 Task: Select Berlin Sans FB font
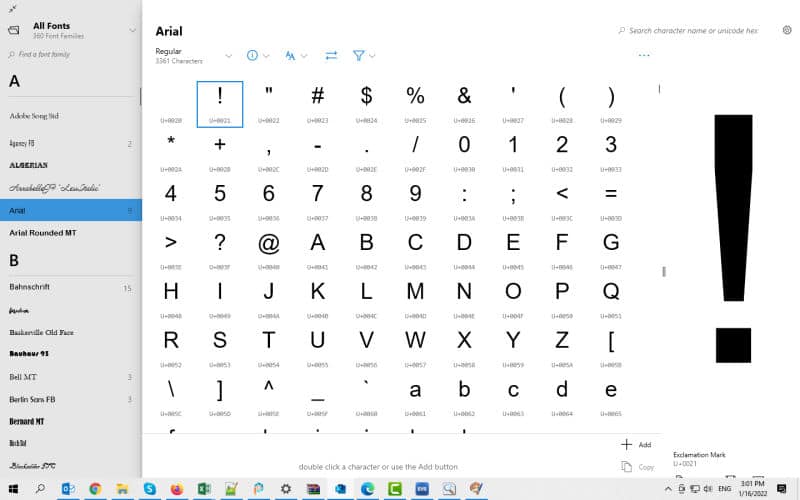point(71,399)
